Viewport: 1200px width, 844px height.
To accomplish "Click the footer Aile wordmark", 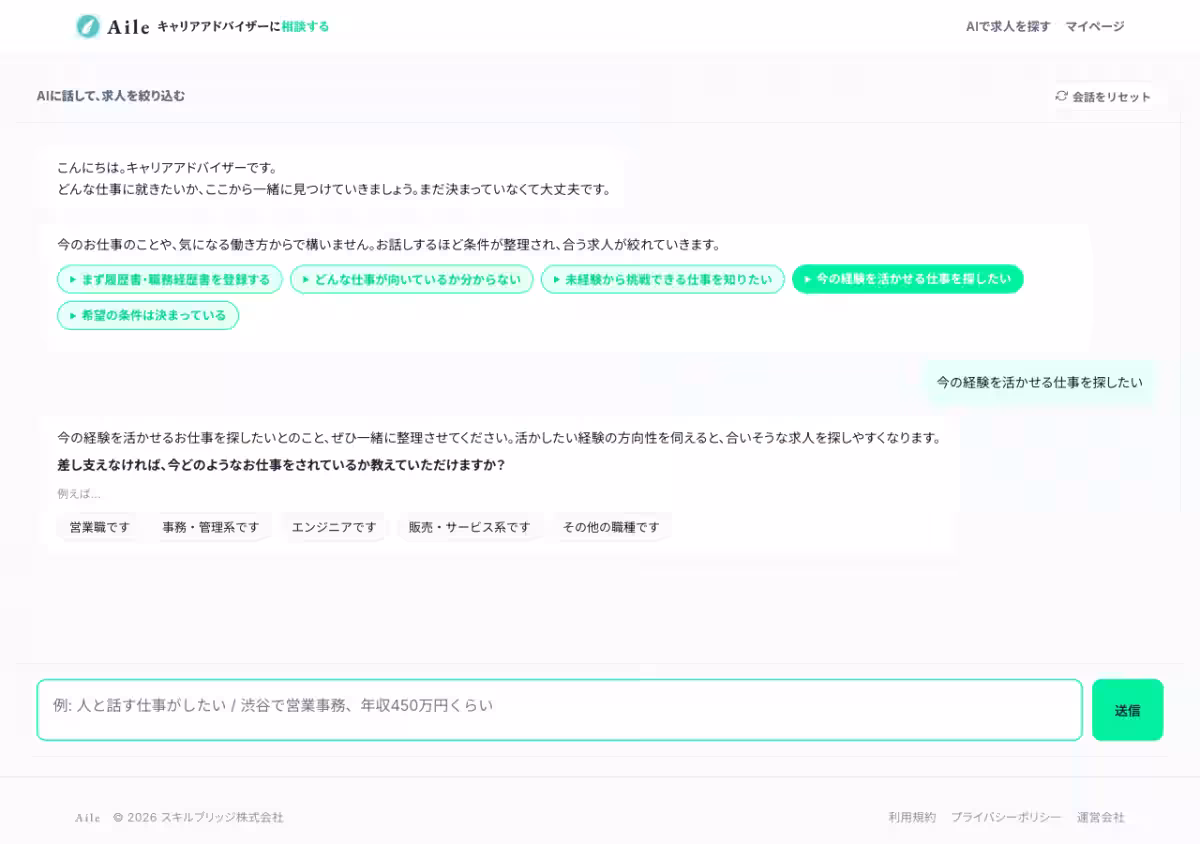I will pyautogui.click(x=88, y=817).
